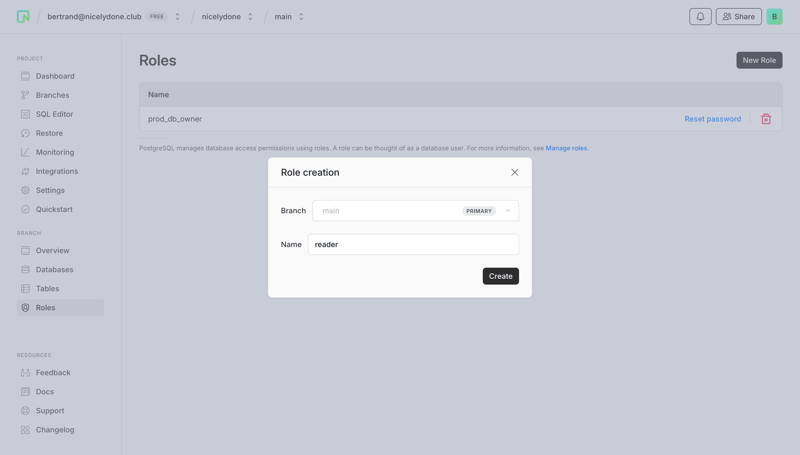The image size is (800, 455).
Task: Click the Restore sidebar icon
Action: 25,133
